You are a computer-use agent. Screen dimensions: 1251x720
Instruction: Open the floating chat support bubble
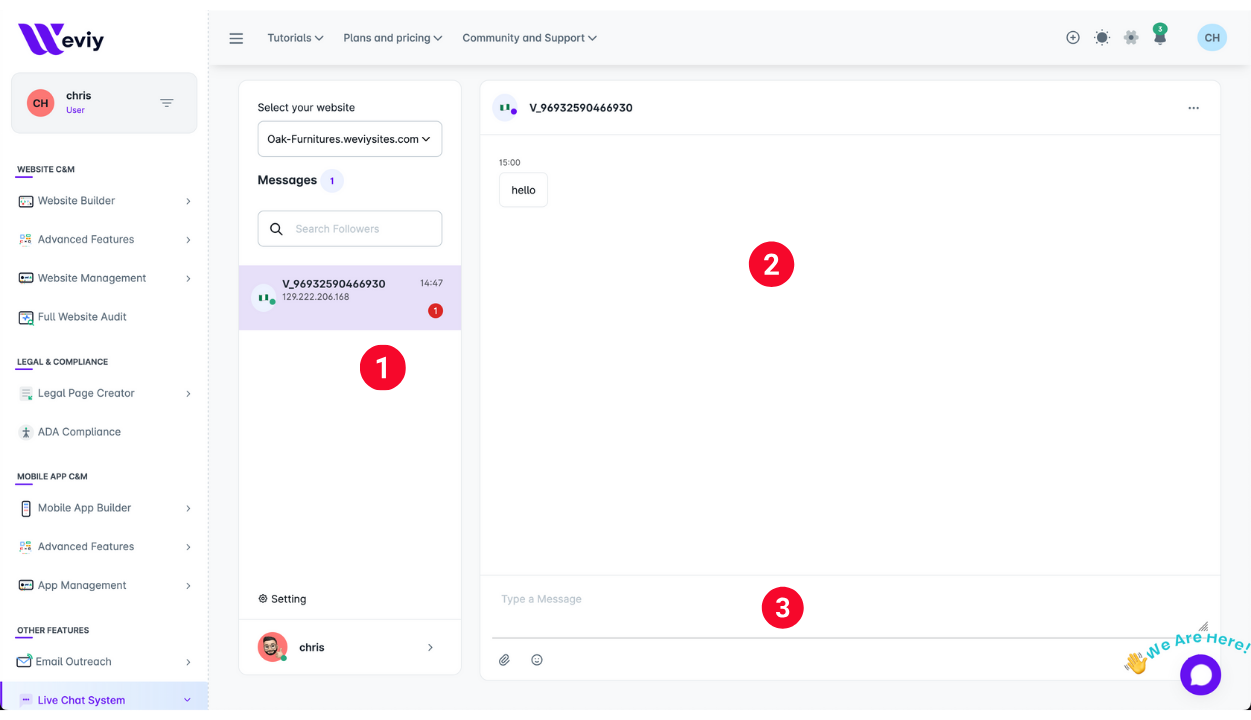(1200, 675)
